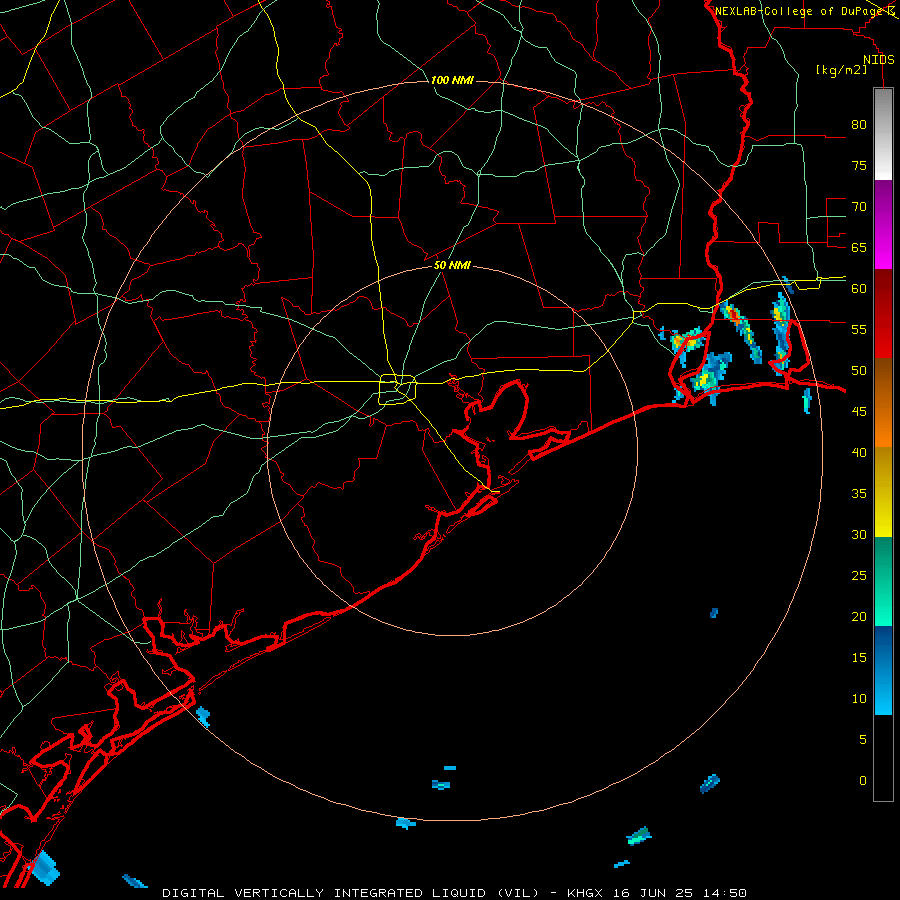Click the bright red 55 band on color scale
Screen dimensions: 900x900
click(x=883, y=336)
